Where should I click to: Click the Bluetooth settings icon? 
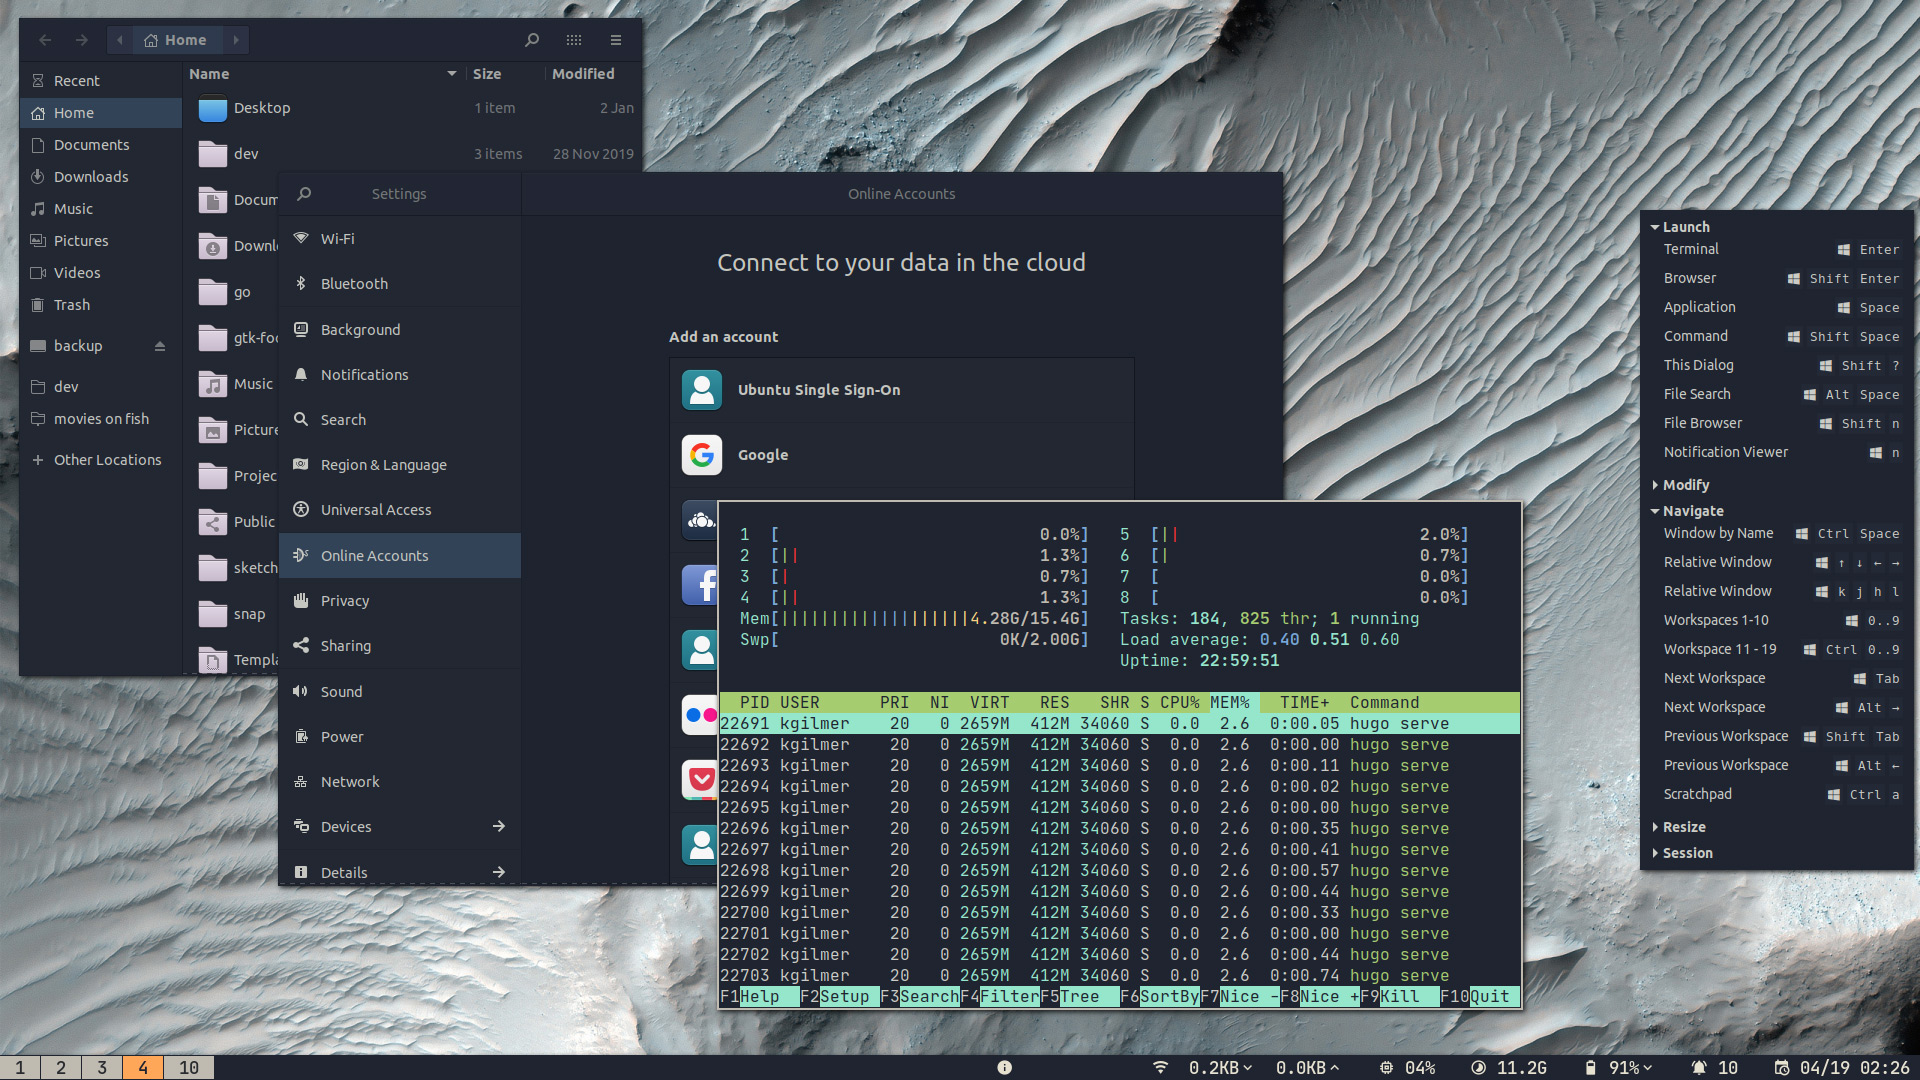coord(301,284)
